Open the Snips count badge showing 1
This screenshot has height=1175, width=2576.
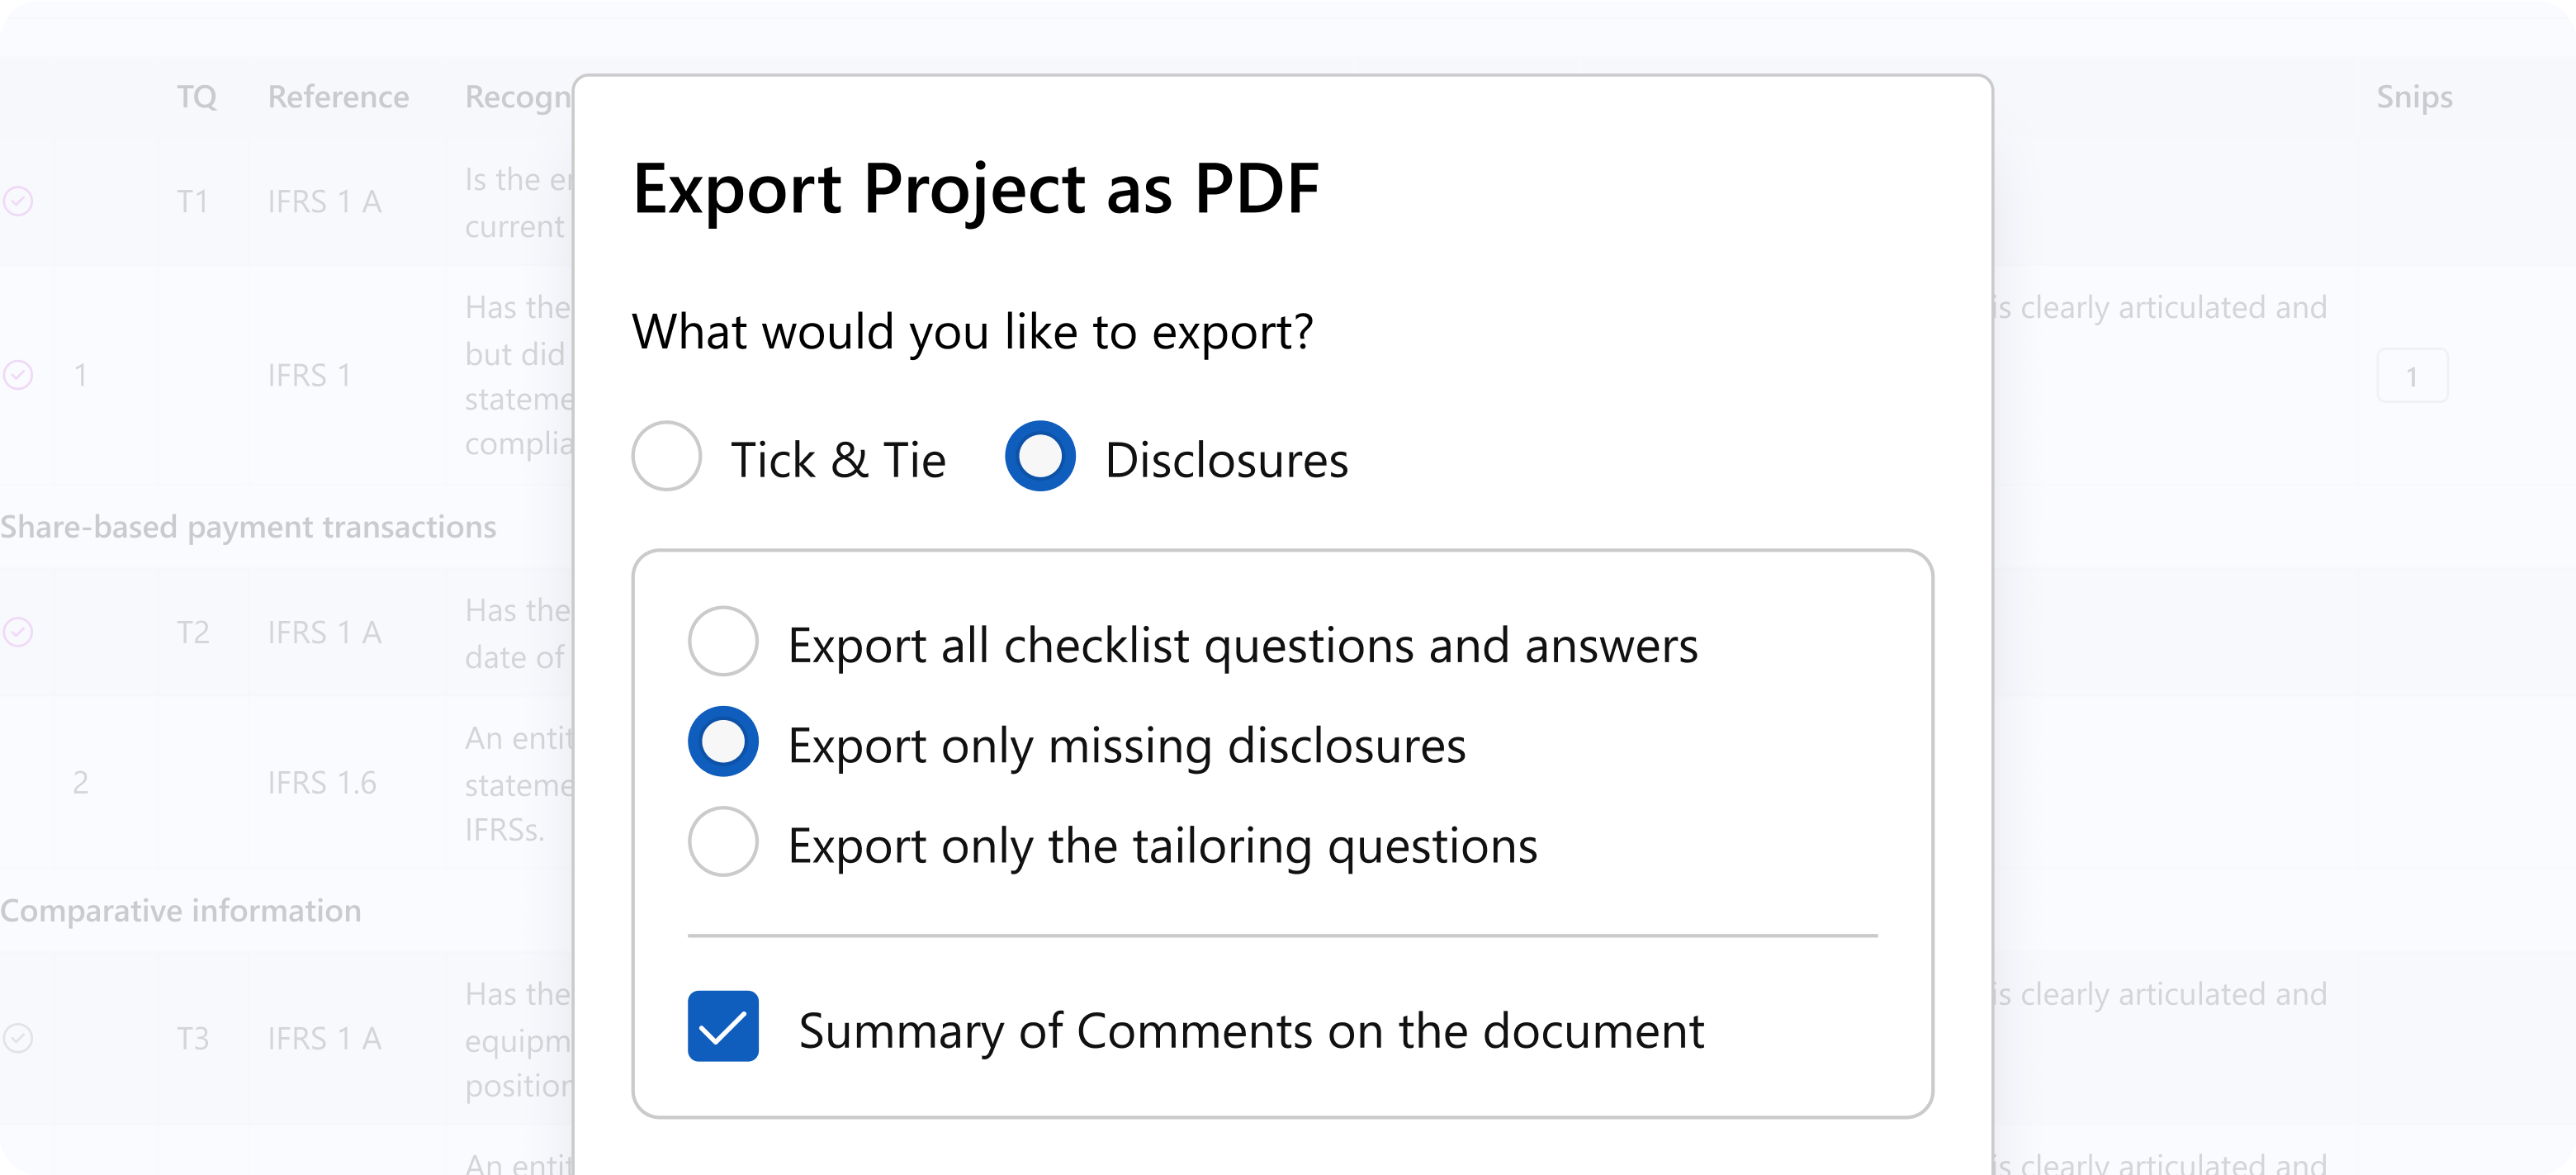click(2412, 376)
